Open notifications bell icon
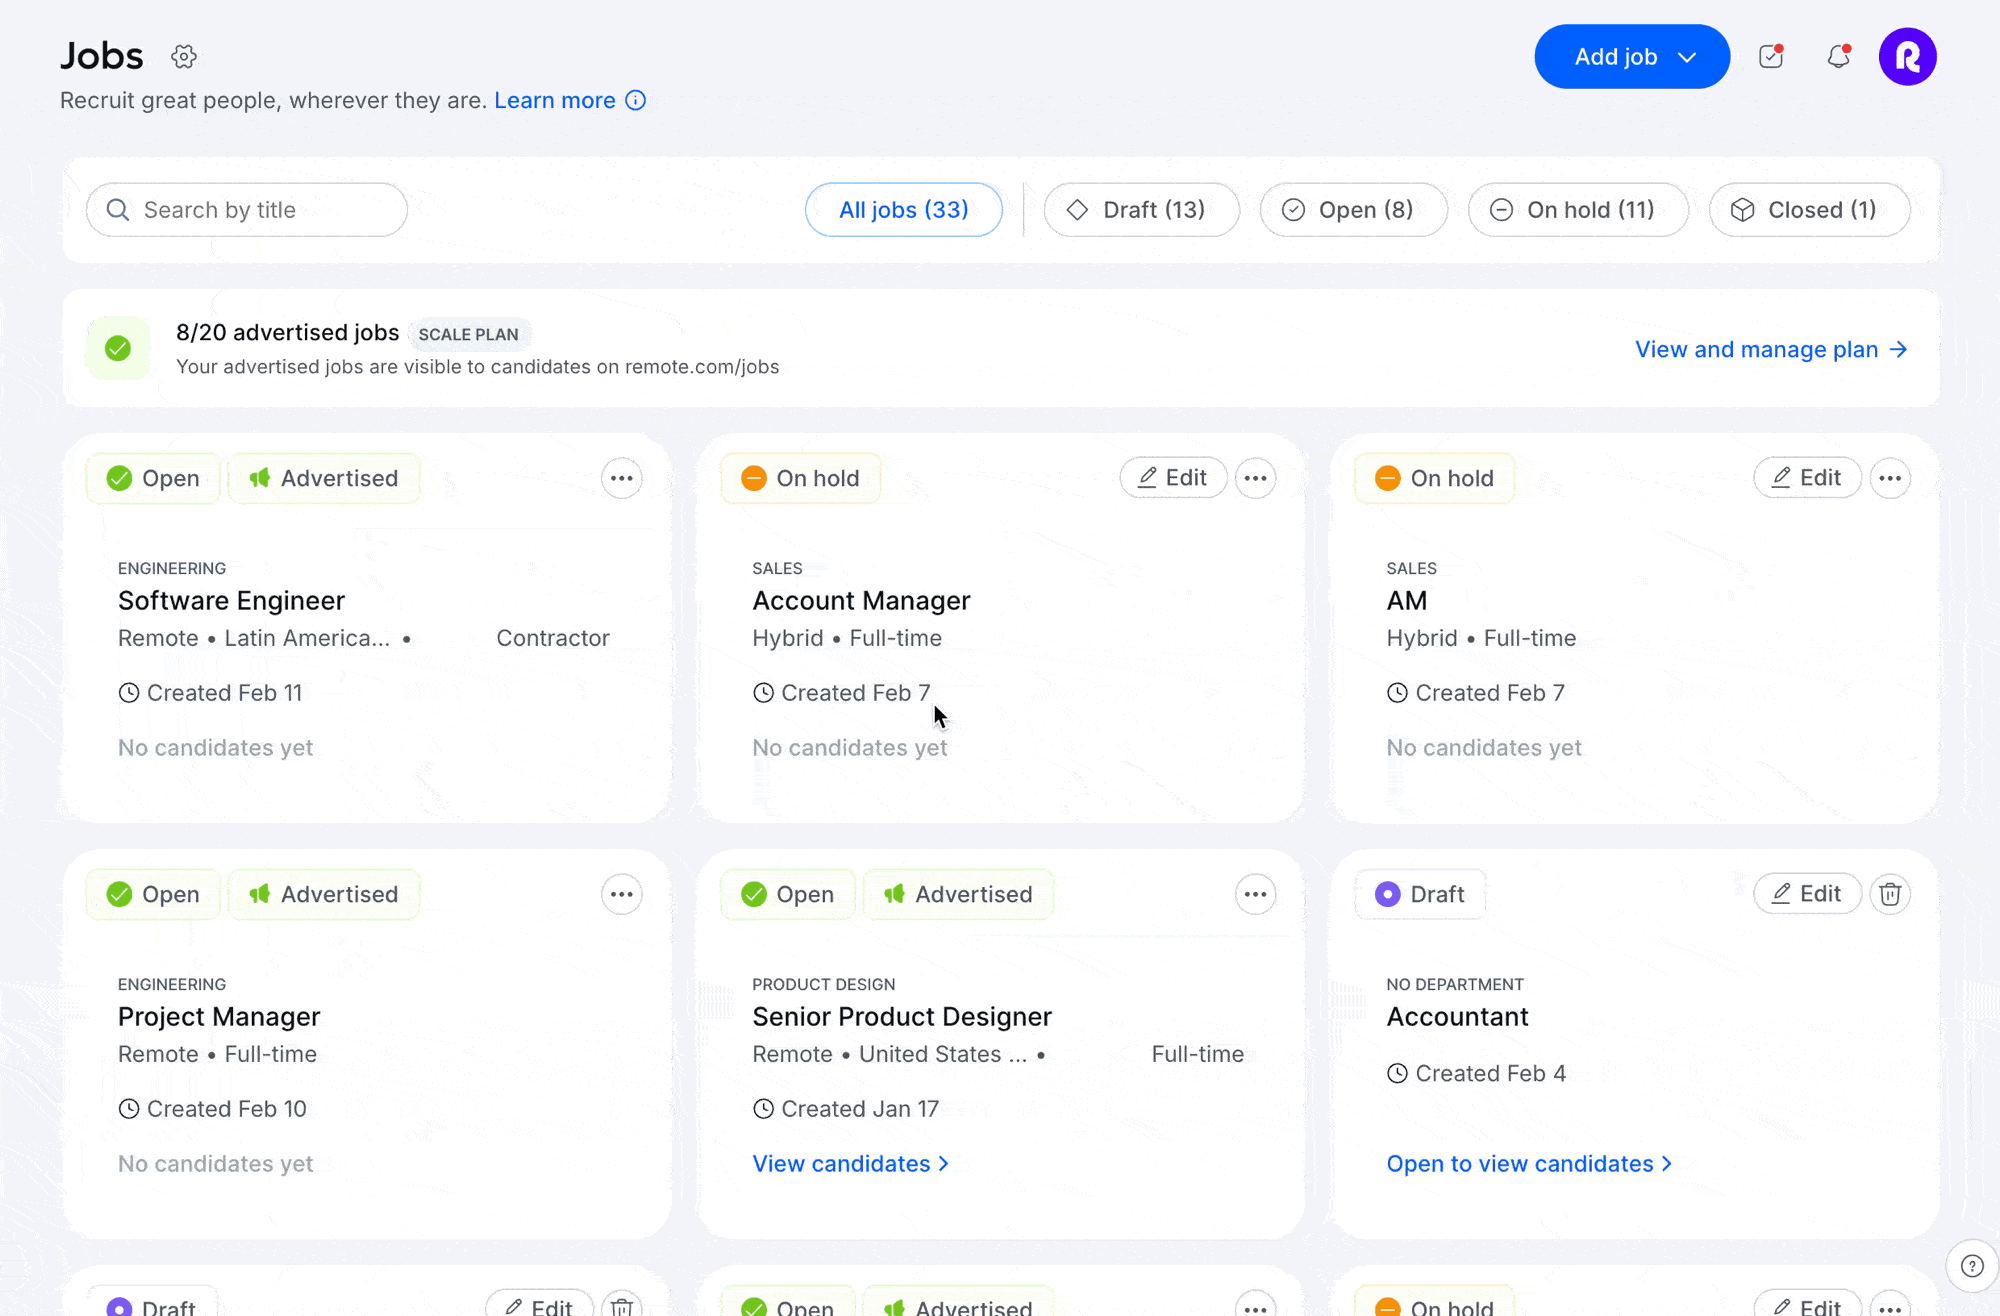Screen dimensions: 2000x1316 [x=1839, y=56]
